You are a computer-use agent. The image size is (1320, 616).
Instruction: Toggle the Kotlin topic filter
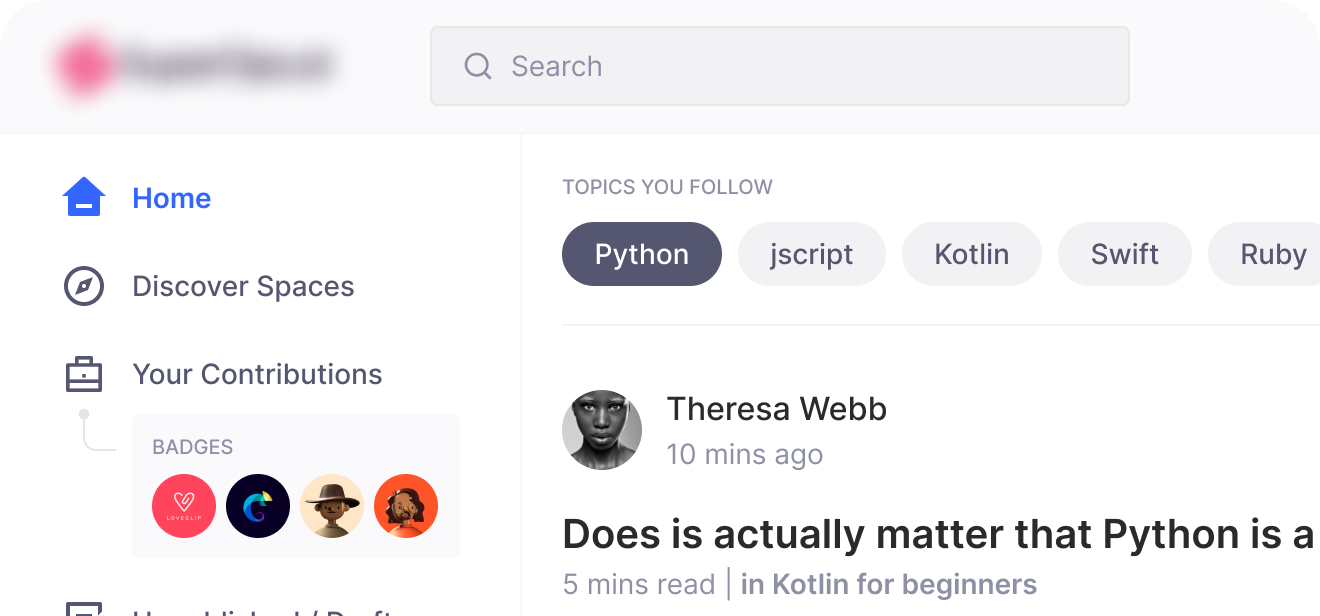pos(971,254)
